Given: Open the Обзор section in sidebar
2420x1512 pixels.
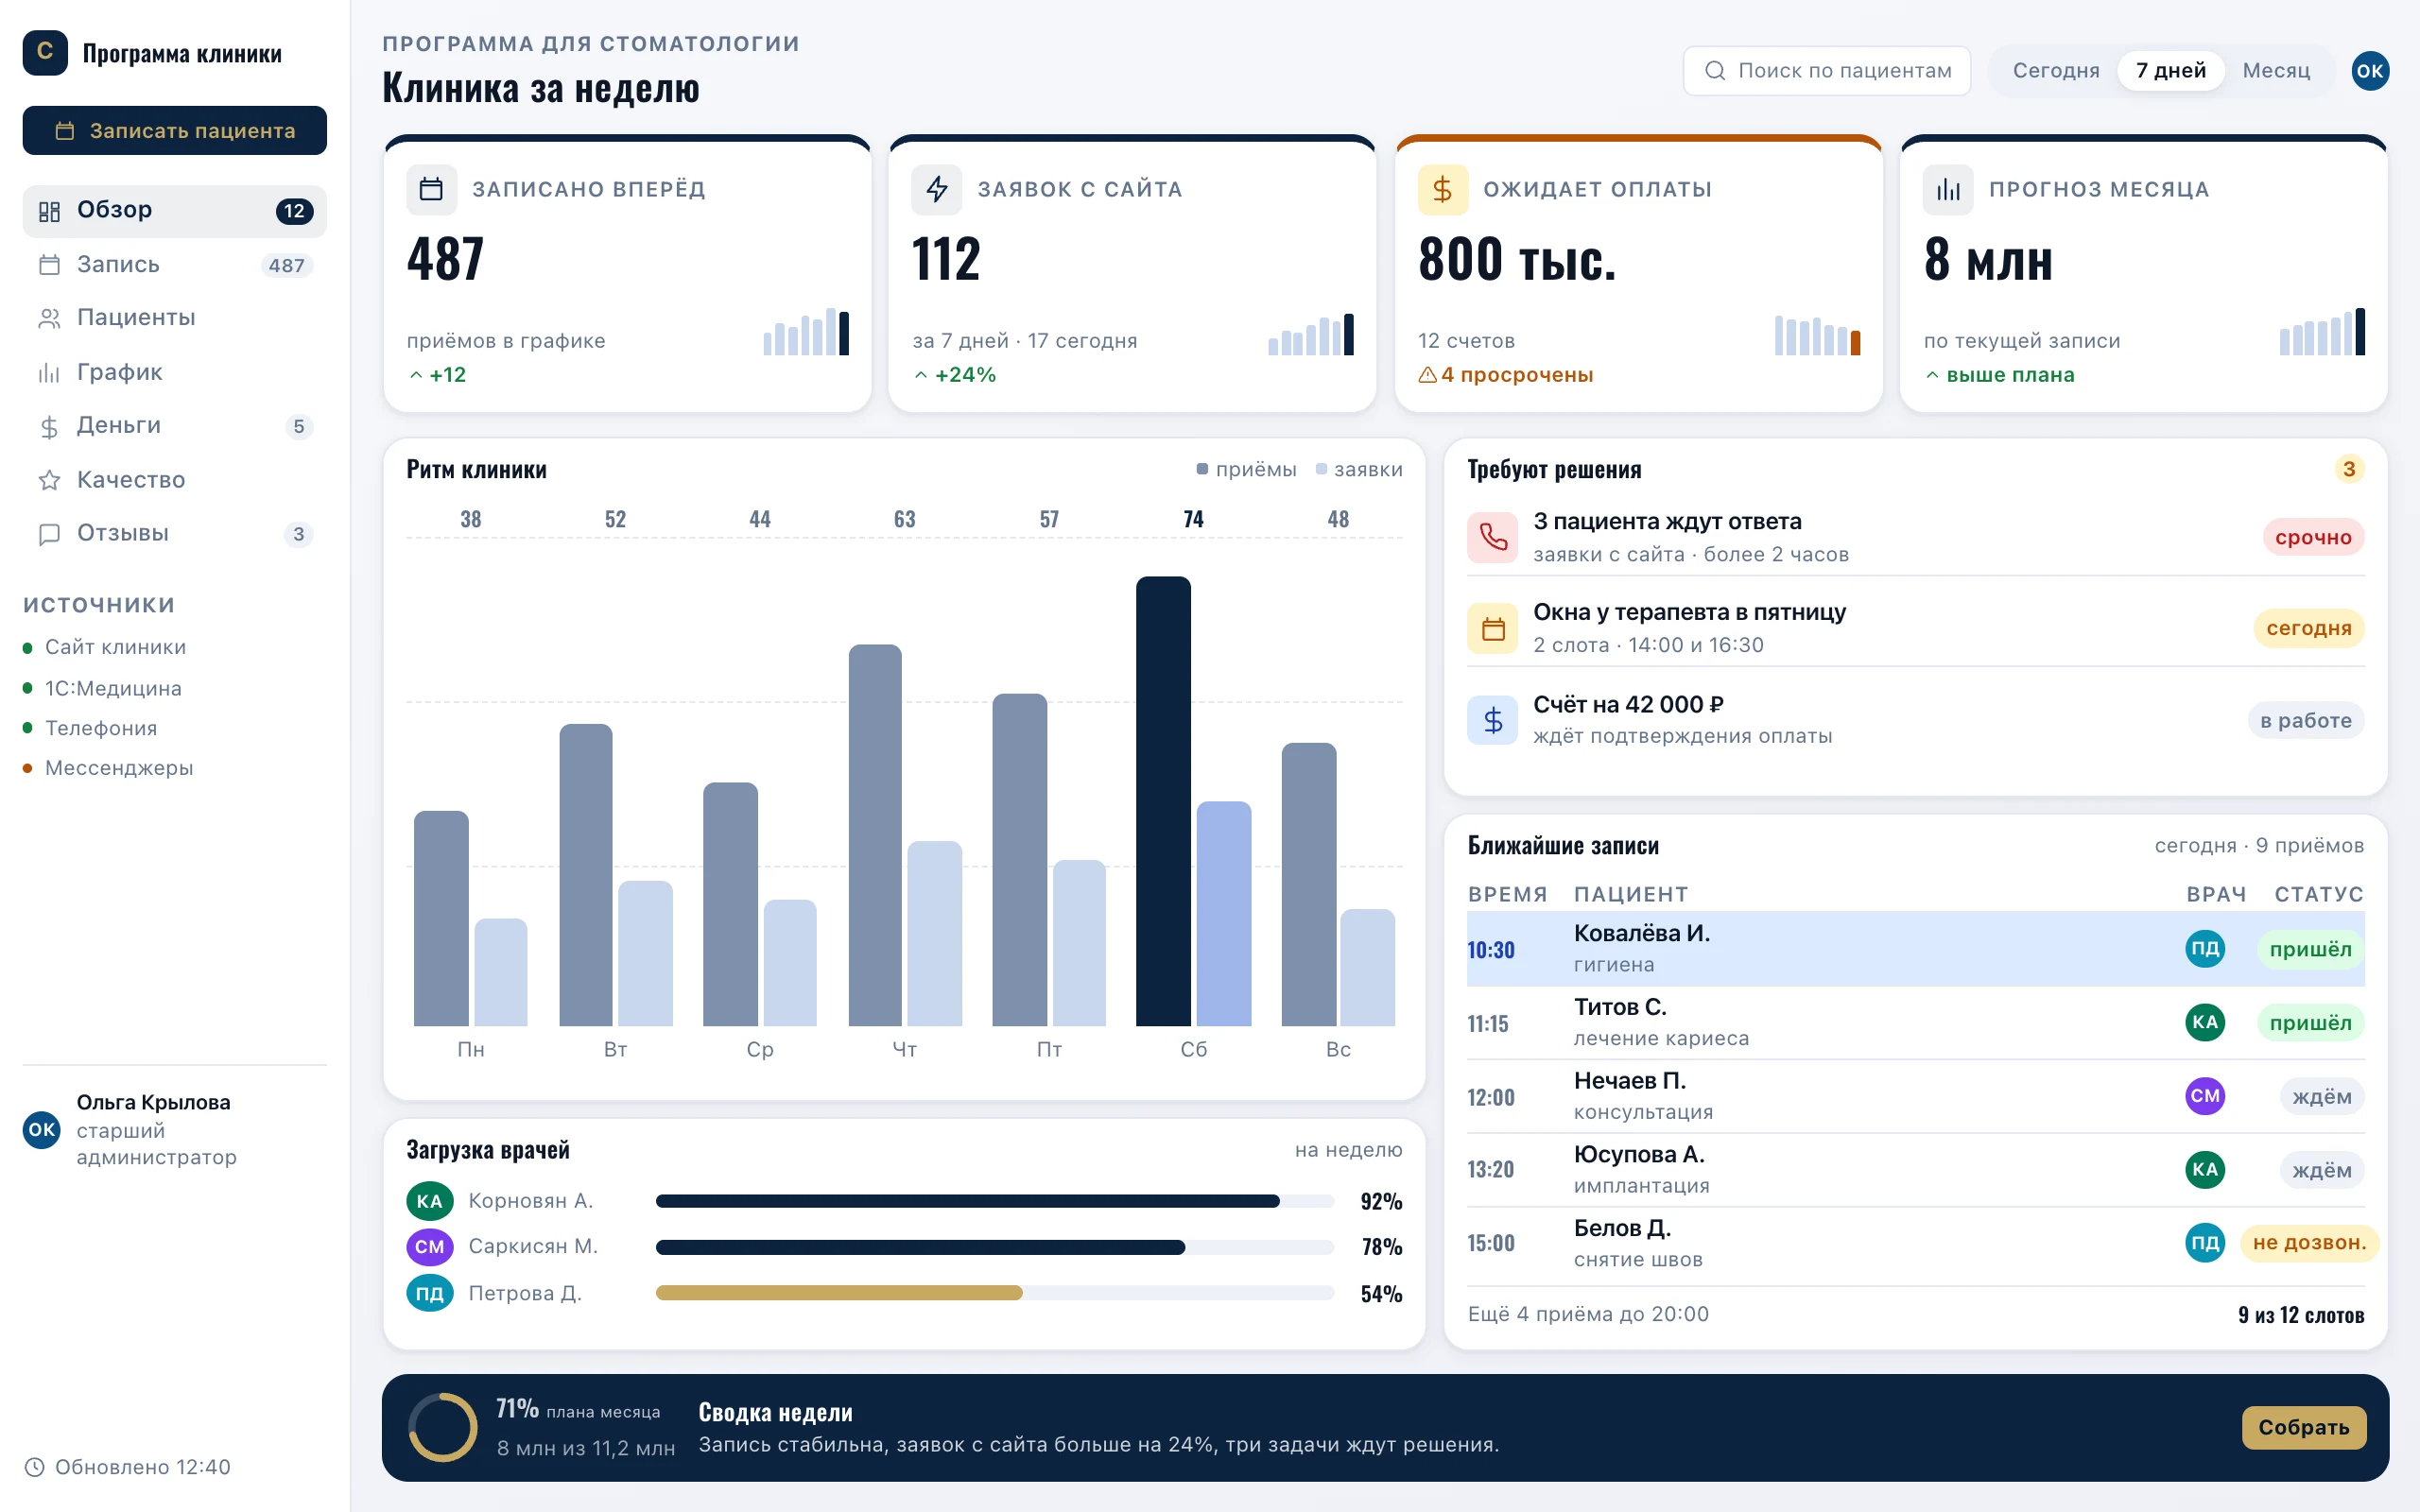Looking at the screenshot, I should click(175, 211).
